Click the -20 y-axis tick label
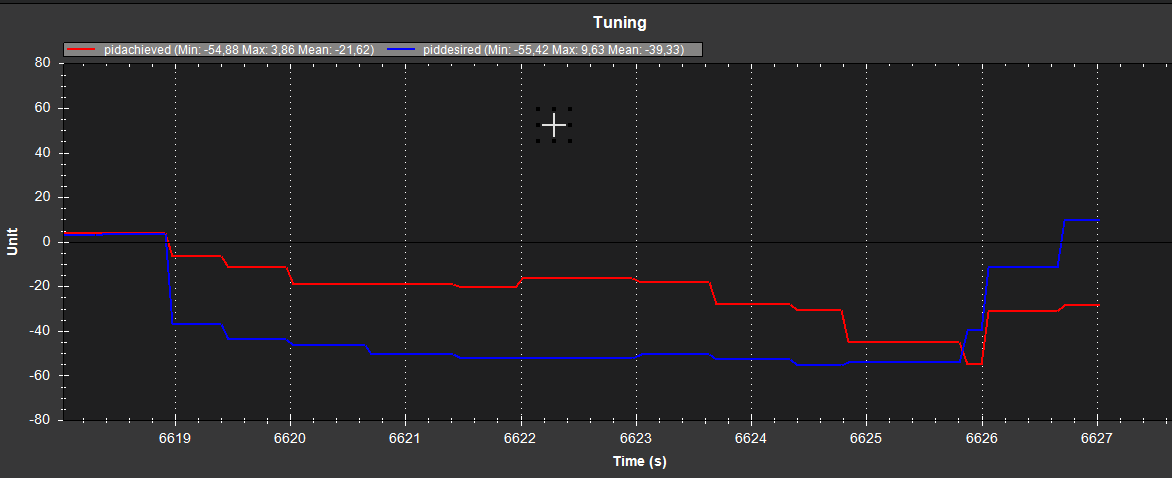Screen dimensions: 1172x478 pos(39,287)
